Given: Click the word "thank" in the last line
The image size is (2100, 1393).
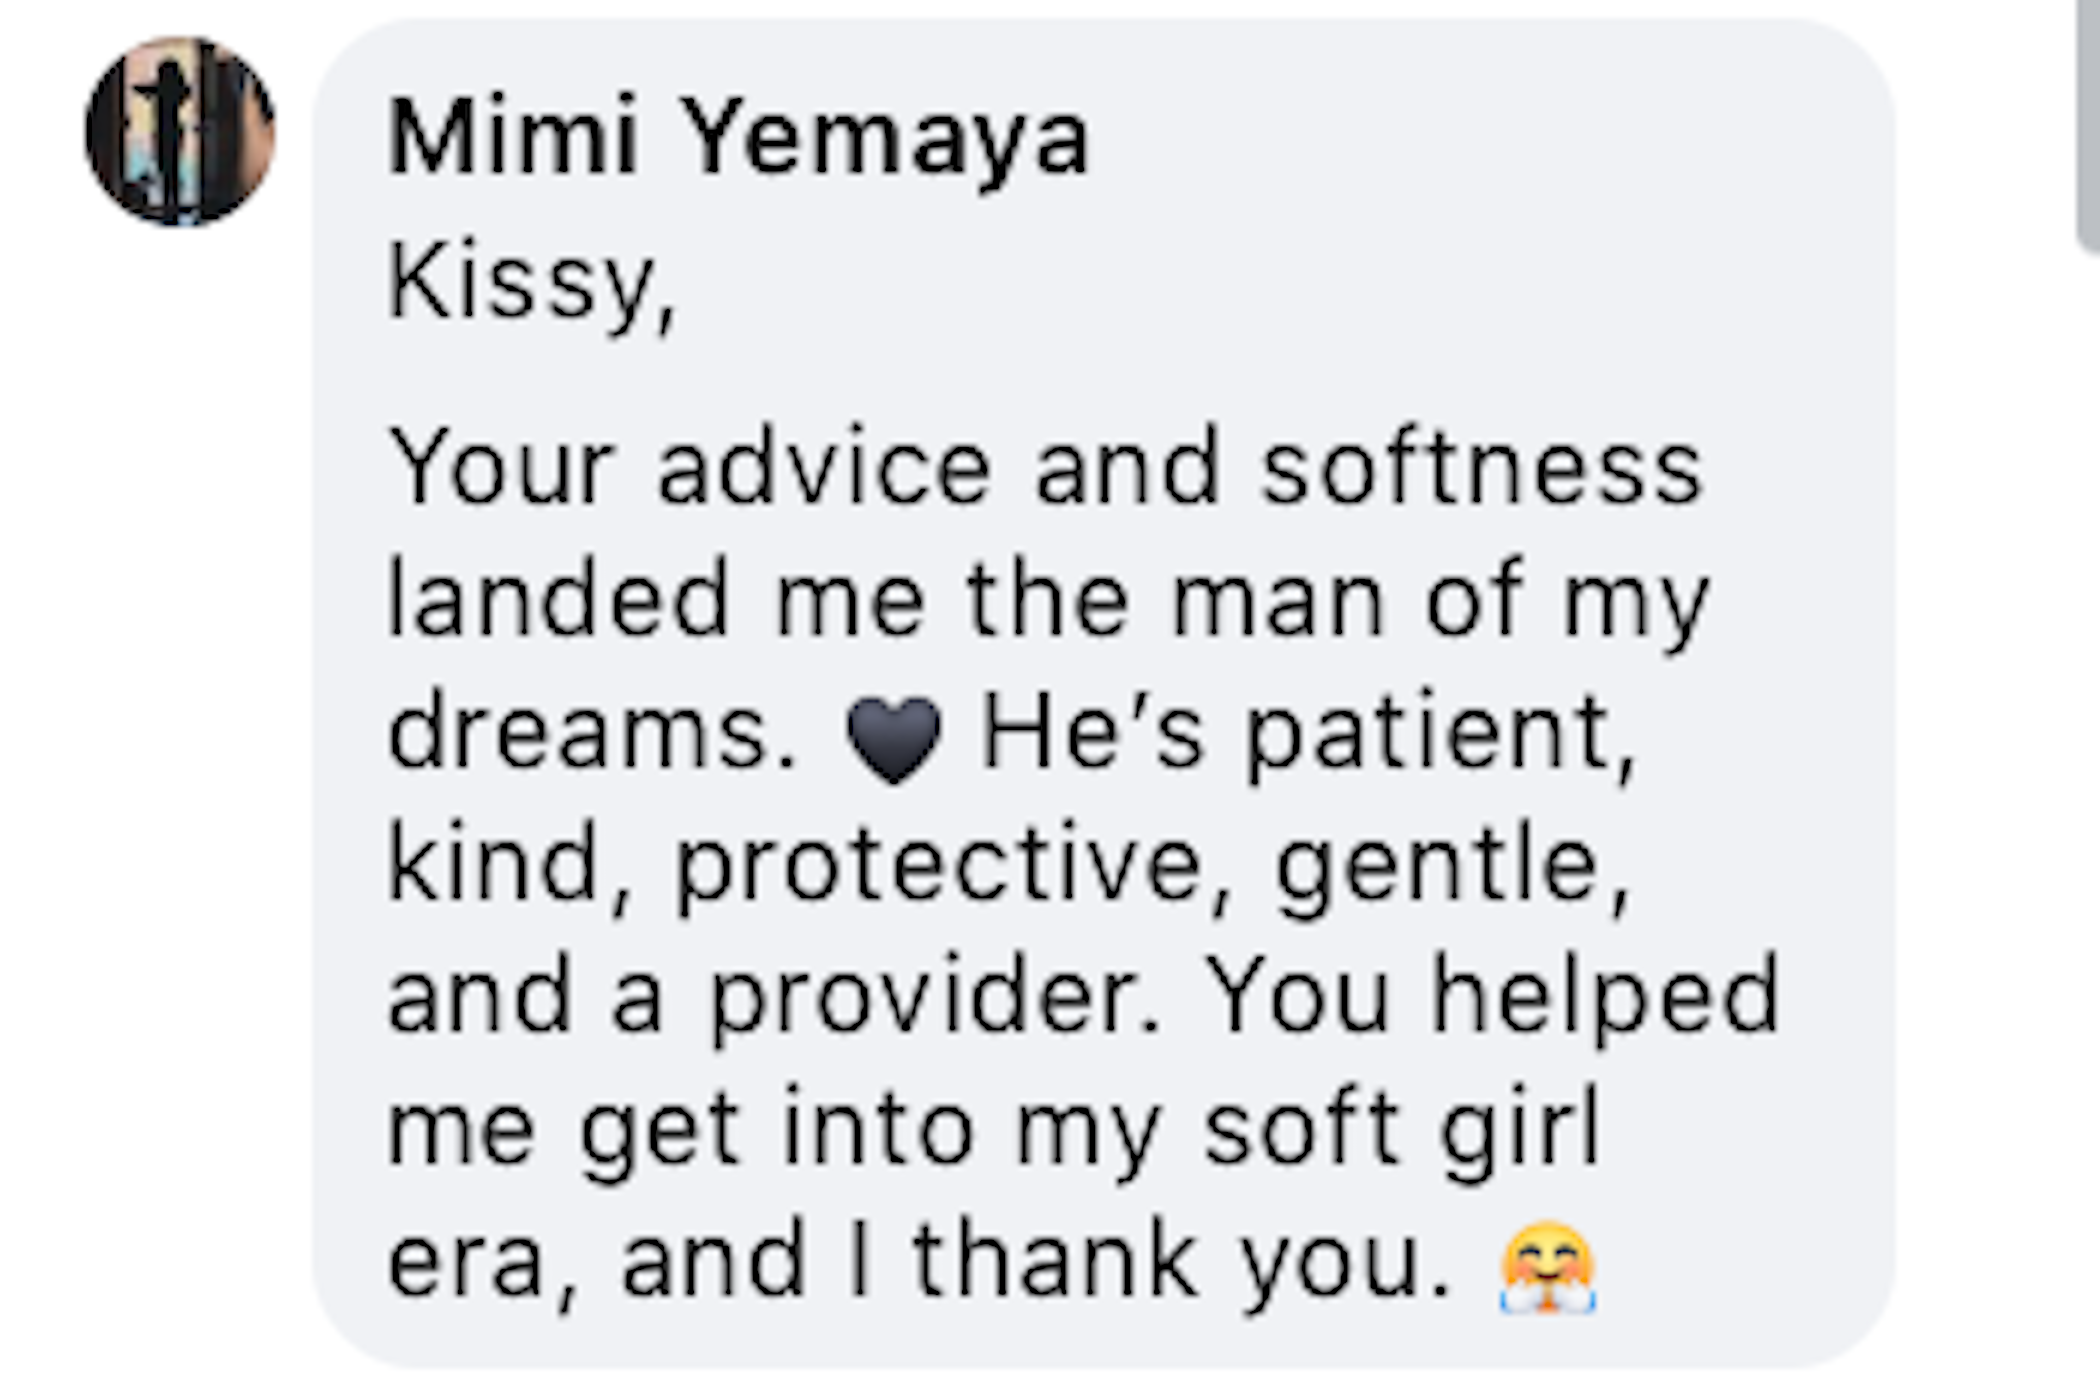Looking at the screenshot, I should 1055,1259.
